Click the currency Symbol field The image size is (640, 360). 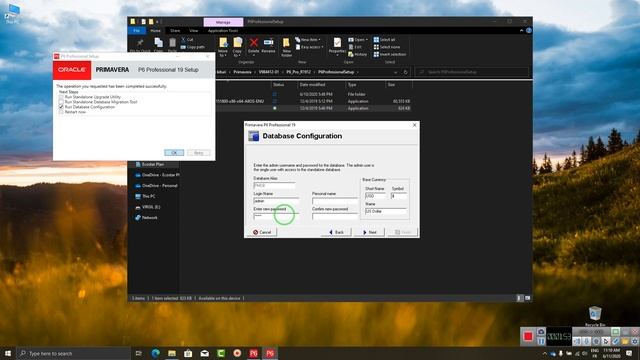click(x=398, y=196)
